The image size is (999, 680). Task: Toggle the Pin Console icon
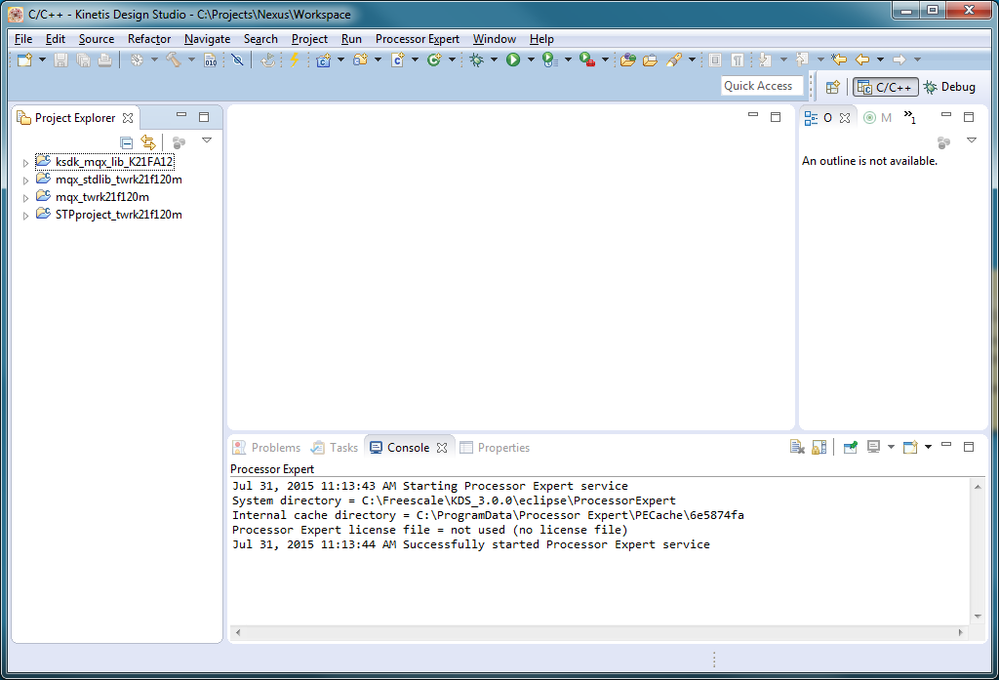(x=850, y=447)
